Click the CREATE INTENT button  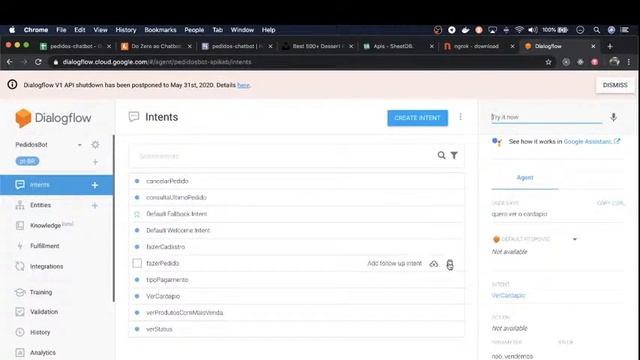point(417,118)
